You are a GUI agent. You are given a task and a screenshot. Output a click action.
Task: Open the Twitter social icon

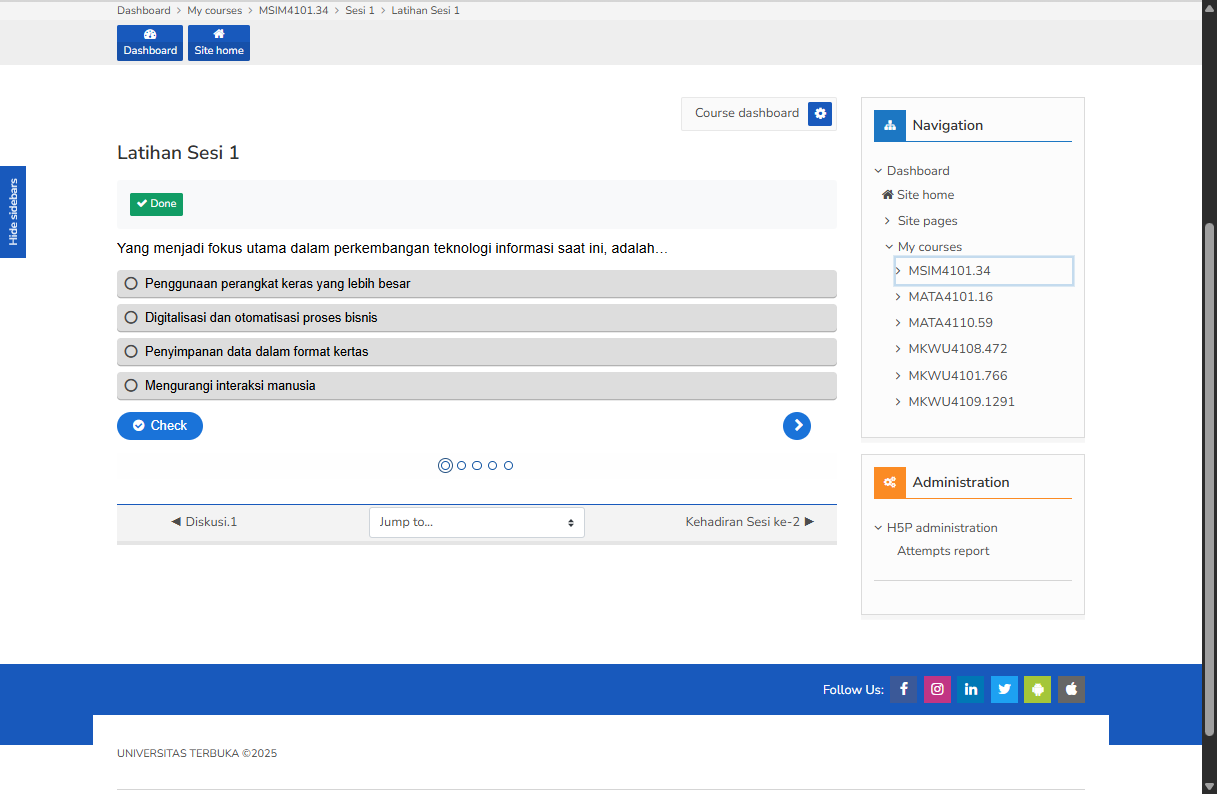coord(1004,689)
